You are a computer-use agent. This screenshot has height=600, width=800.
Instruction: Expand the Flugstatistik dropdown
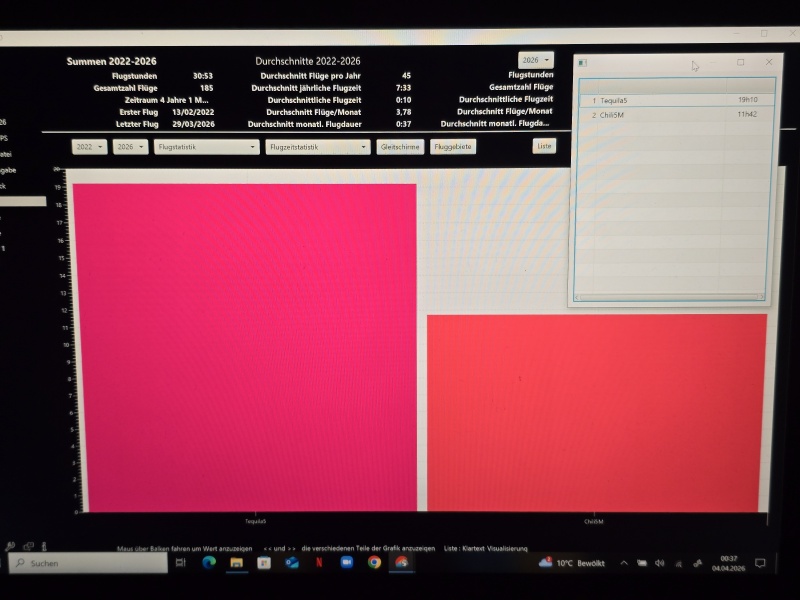click(207, 147)
